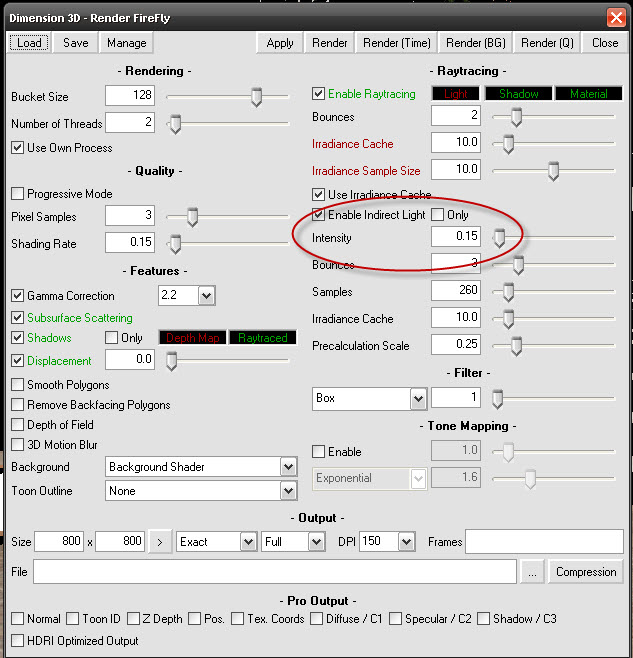Screen dimensions: 633x658
Task: Click the Bucket Size value field
Action: [x=130, y=95]
